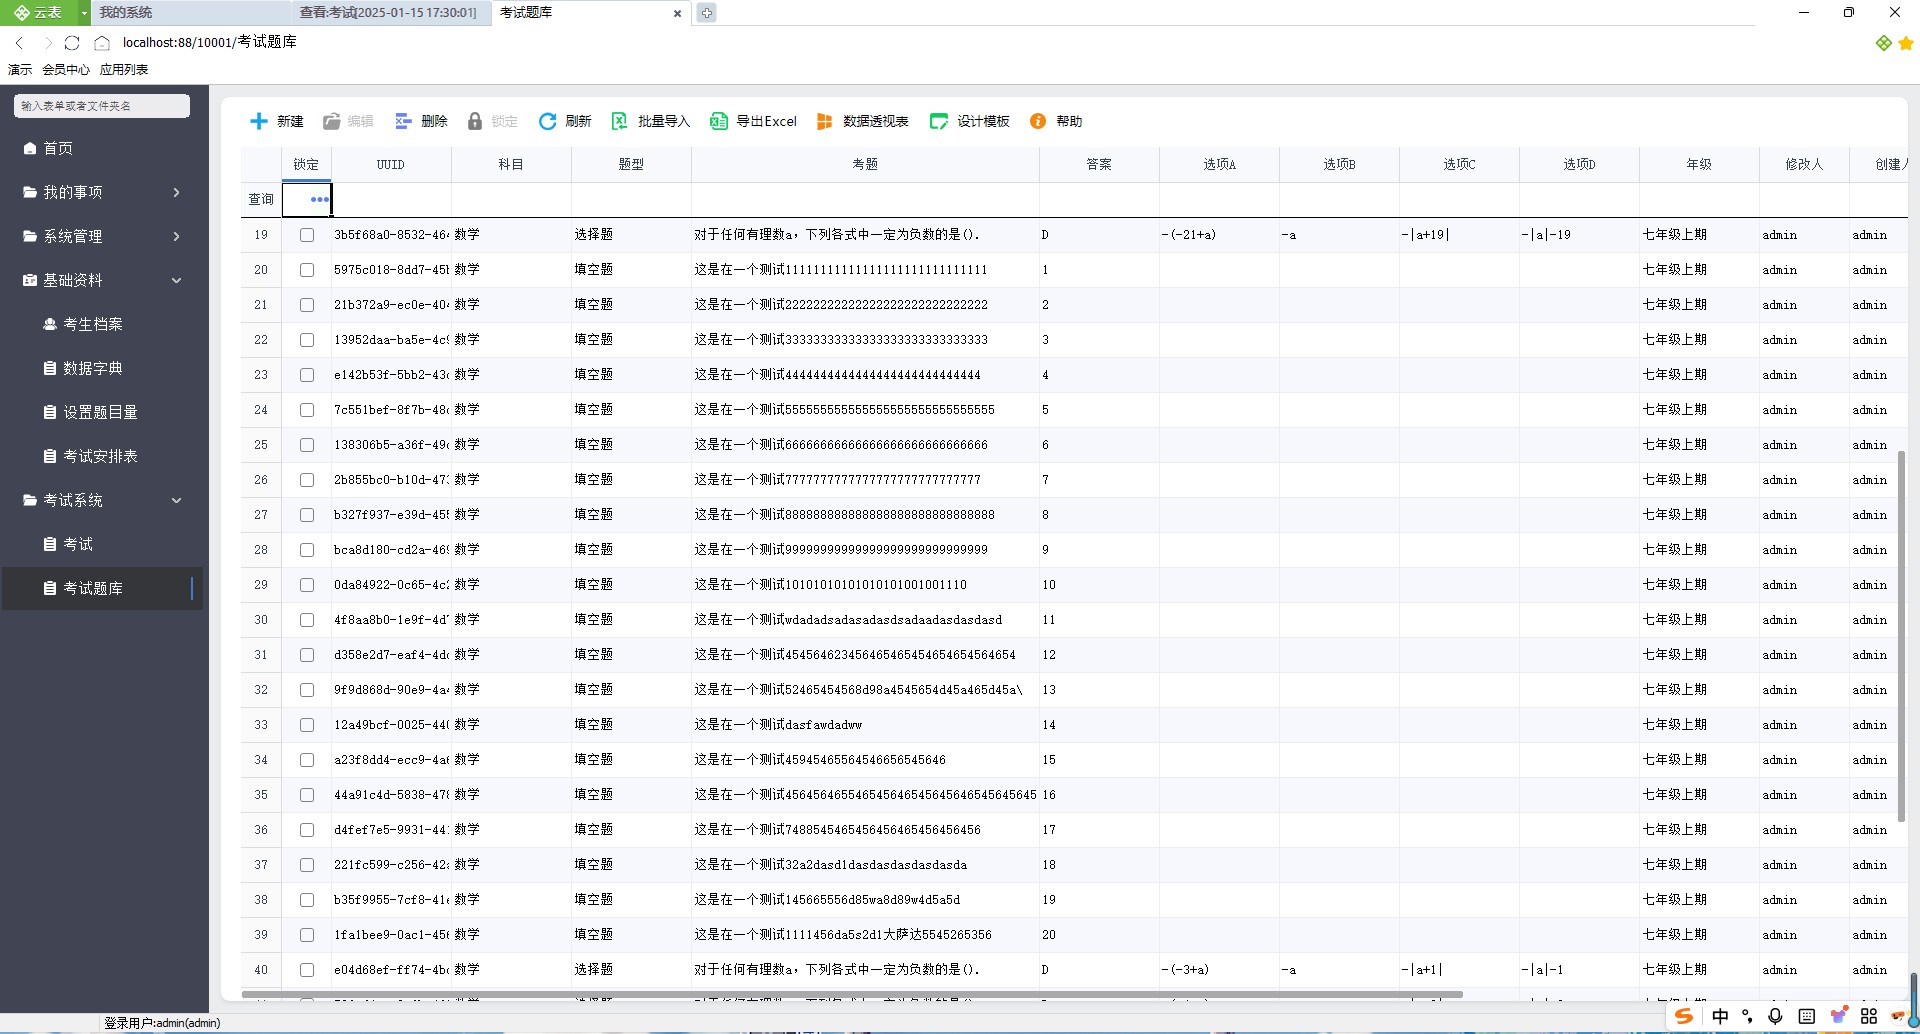Screen dimensions: 1920x1034
Task: Click the 新建 (New) toolbar button
Action: 276,121
